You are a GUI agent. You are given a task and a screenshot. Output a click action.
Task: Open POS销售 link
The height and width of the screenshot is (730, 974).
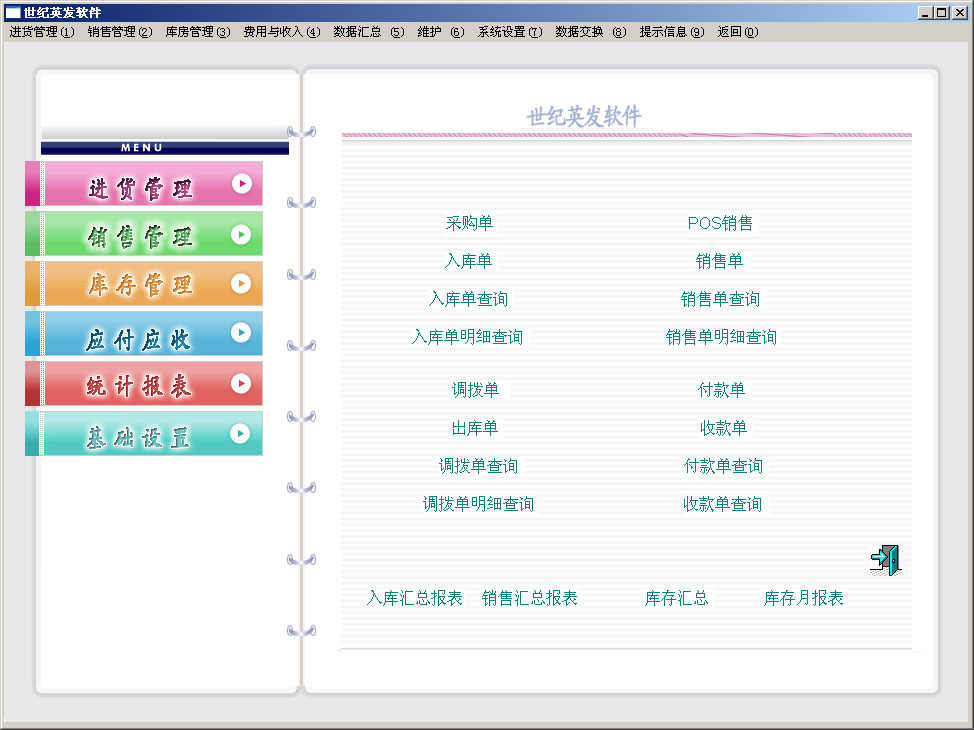pos(720,223)
